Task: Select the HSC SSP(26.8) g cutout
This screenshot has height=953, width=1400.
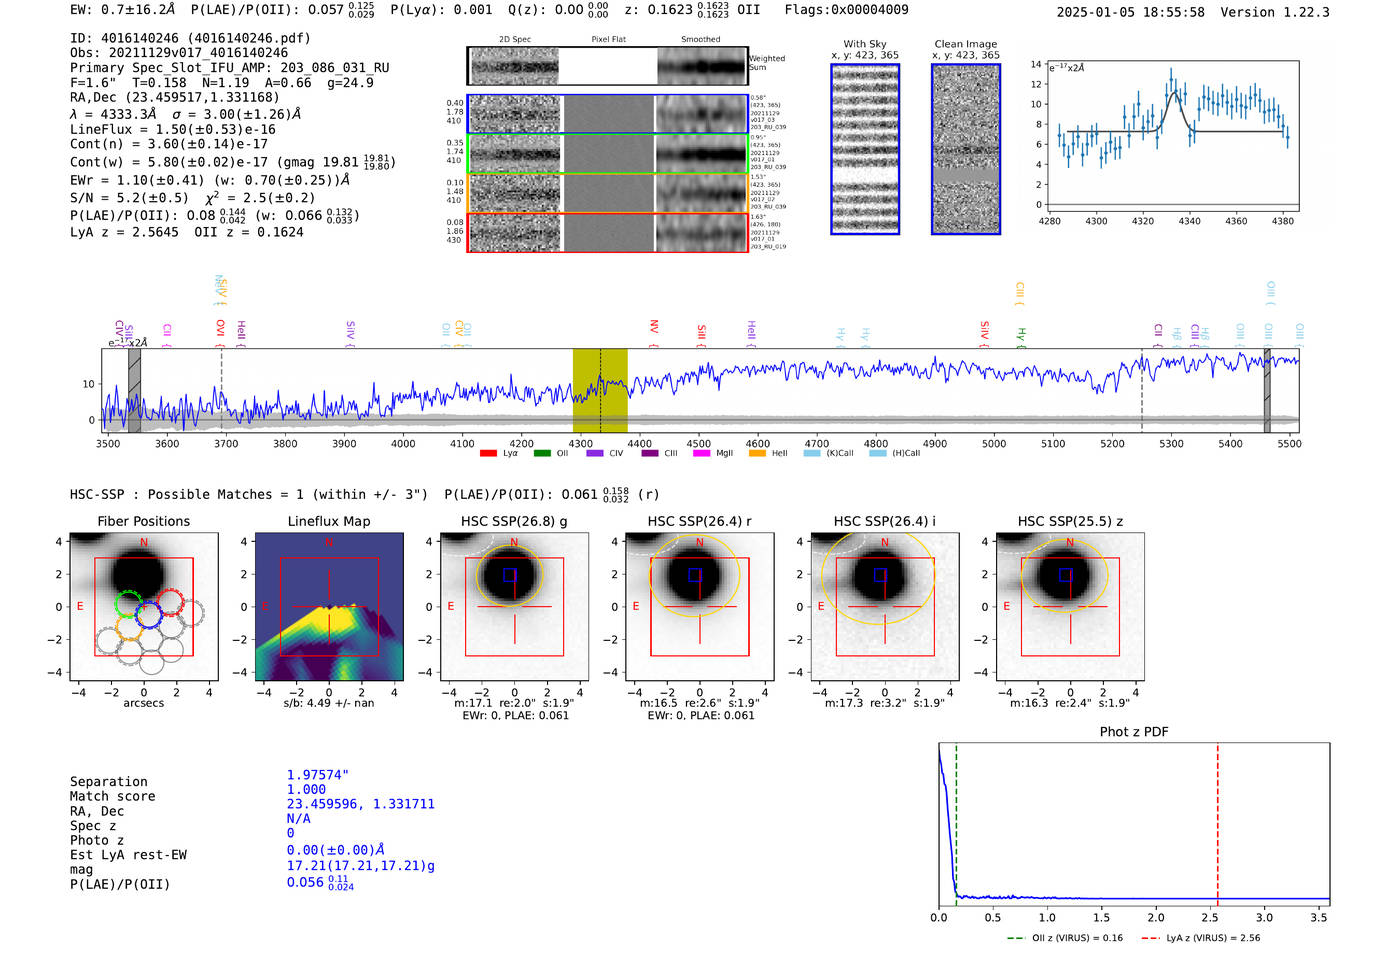Action: tap(514, 607)
